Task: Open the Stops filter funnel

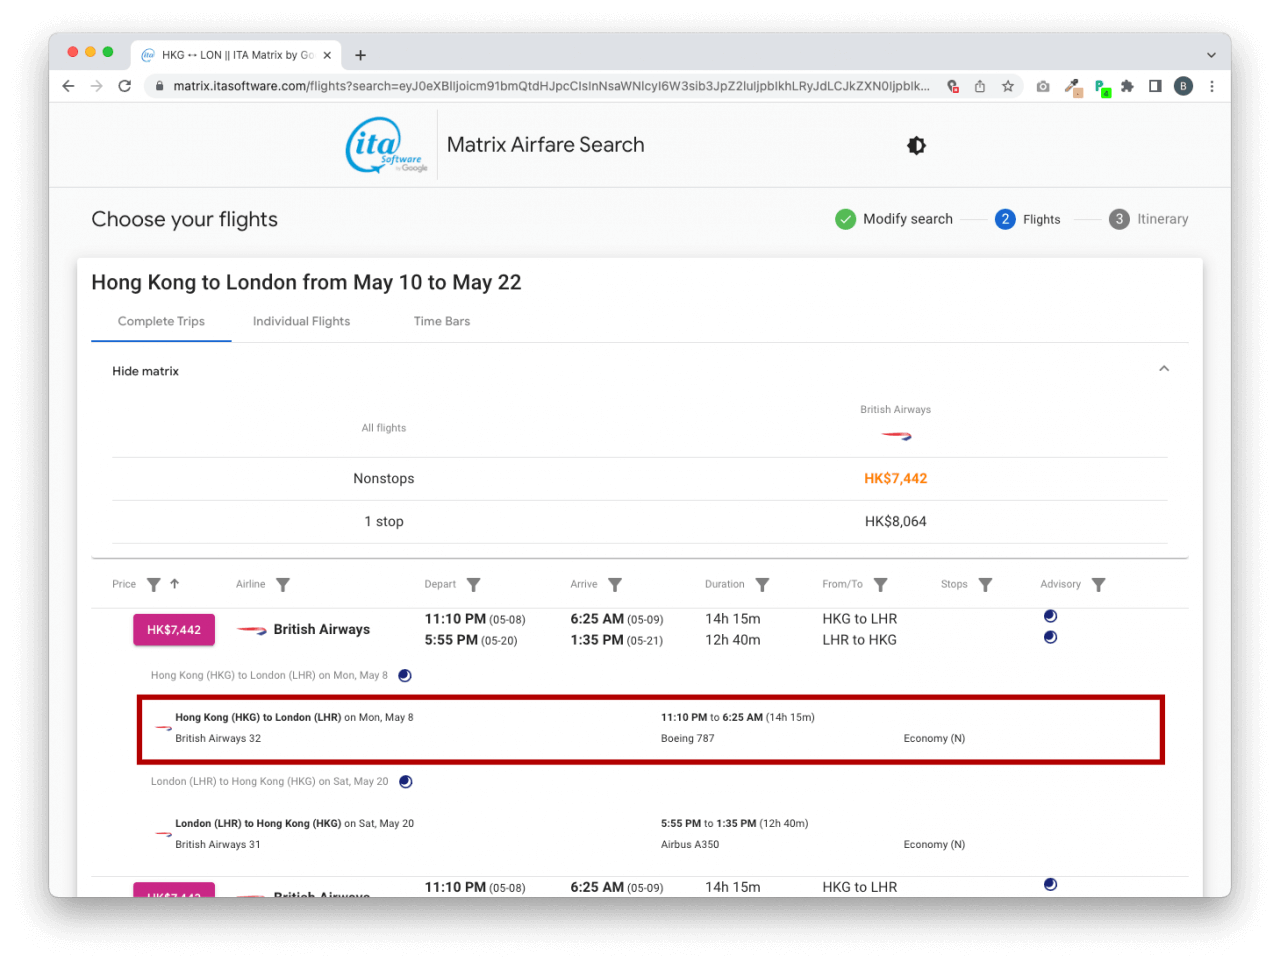Action: click(x=985, y=585)
